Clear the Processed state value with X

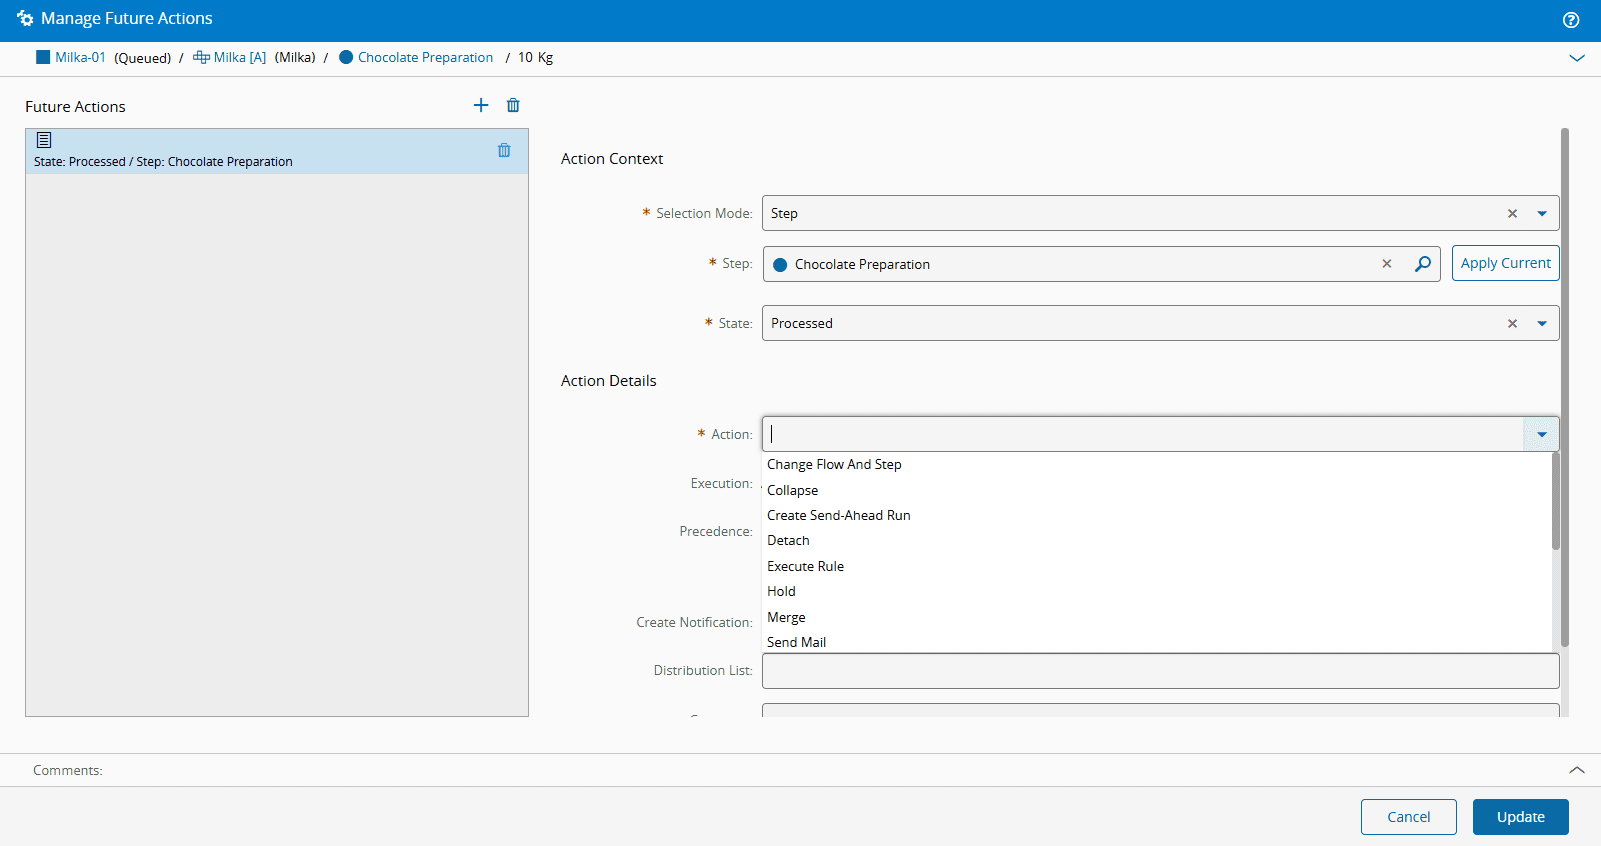(1512, 324)
